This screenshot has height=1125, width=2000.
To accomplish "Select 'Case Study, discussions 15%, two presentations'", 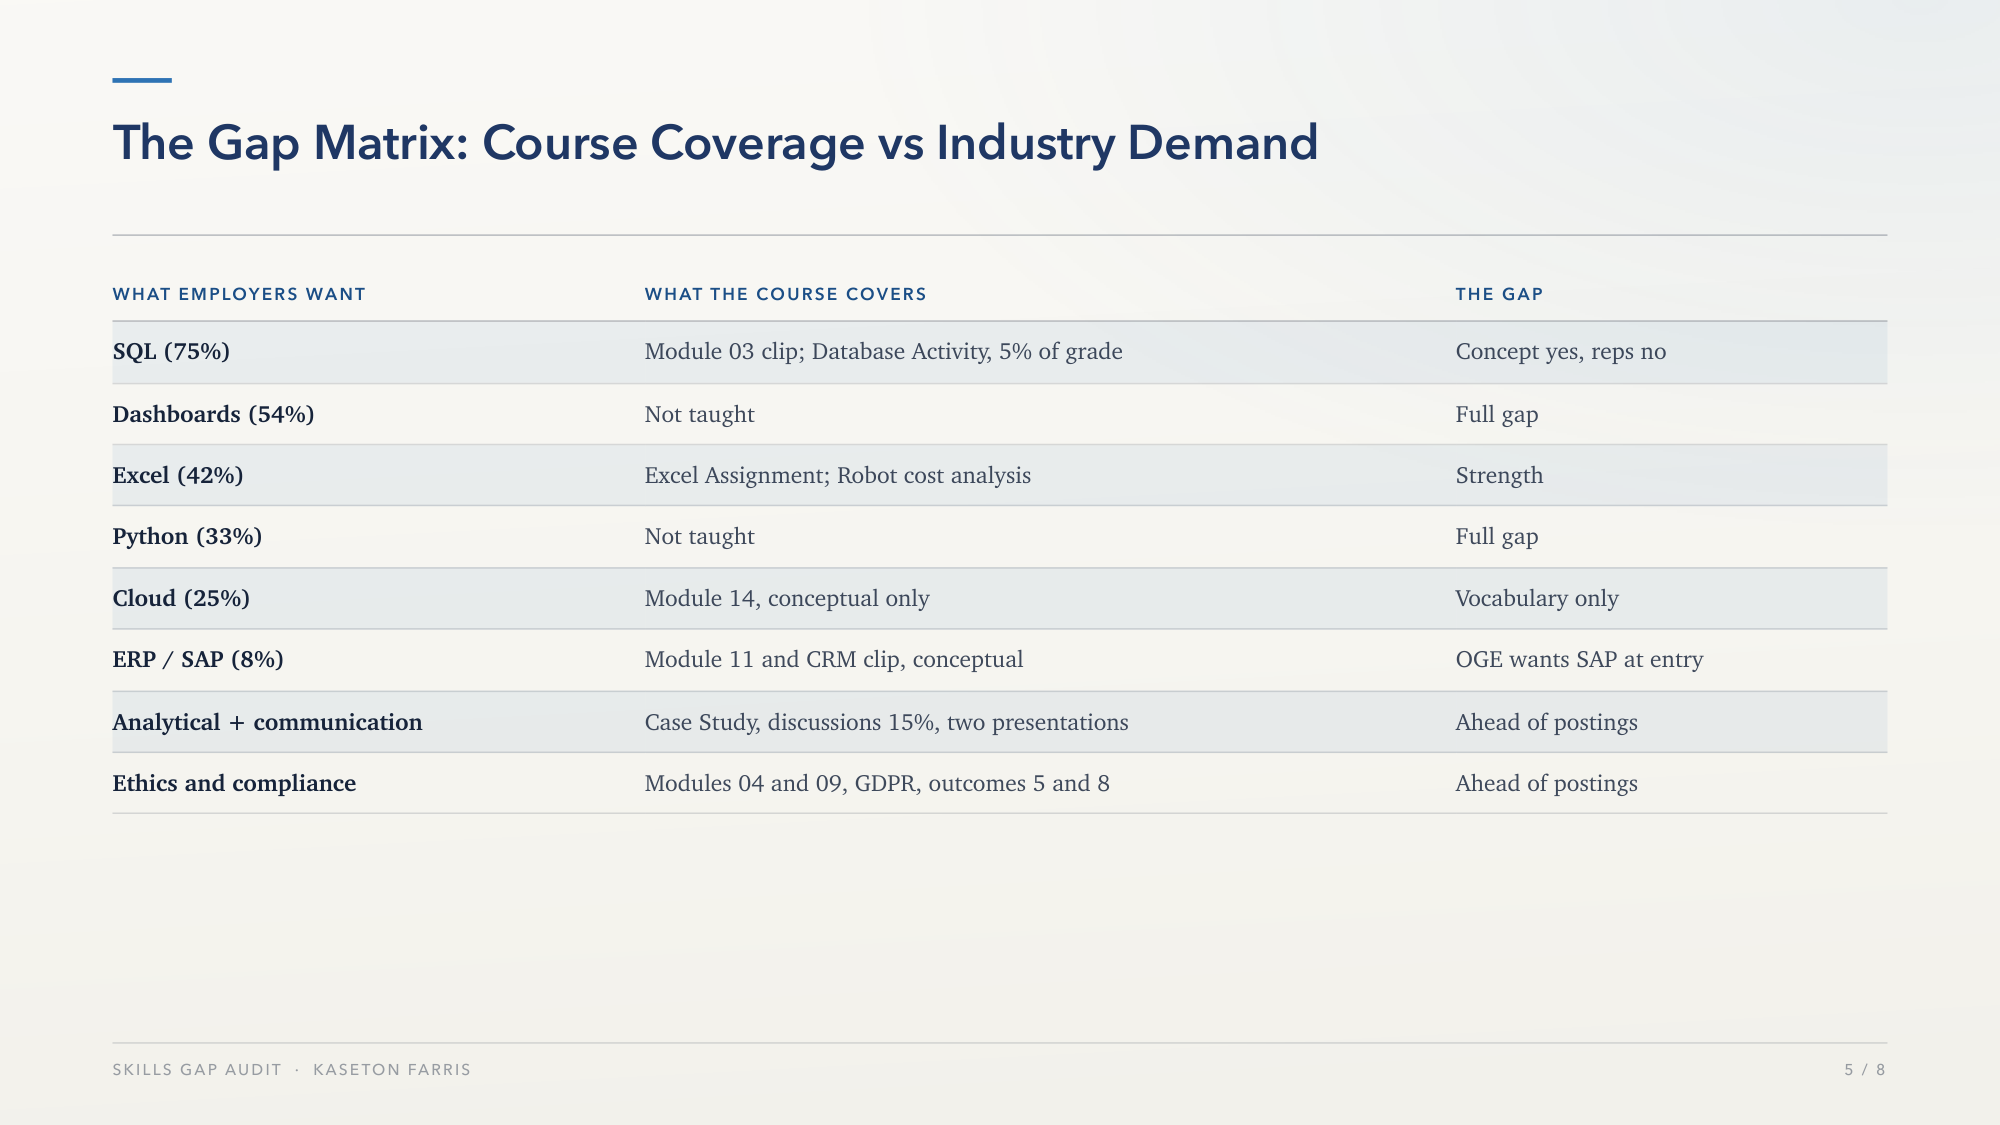I will [x=886, y=722].
